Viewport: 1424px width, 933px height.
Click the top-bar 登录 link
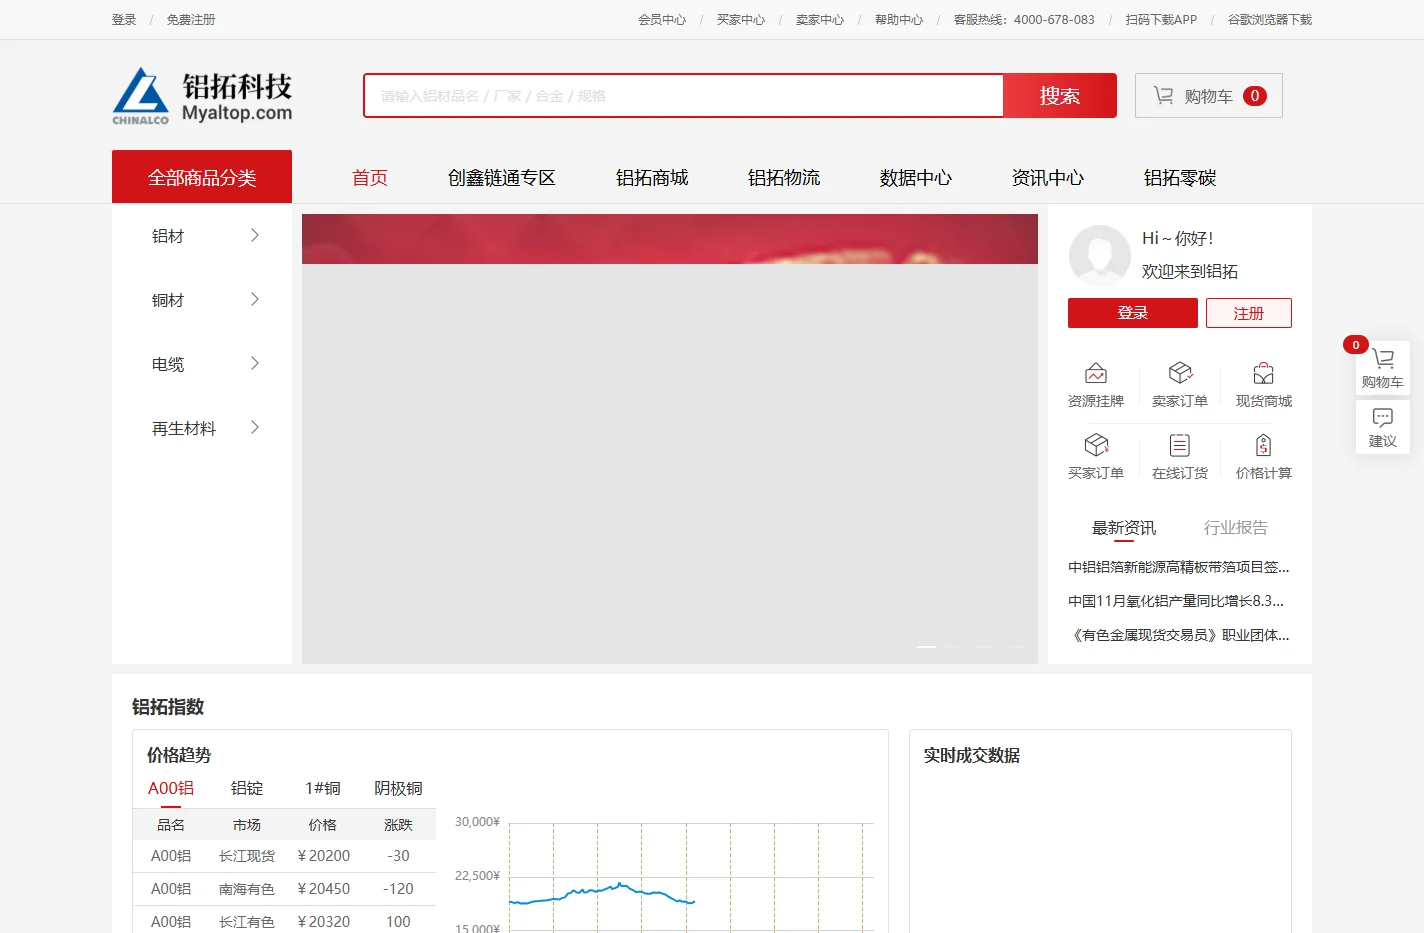pos(124,20)
